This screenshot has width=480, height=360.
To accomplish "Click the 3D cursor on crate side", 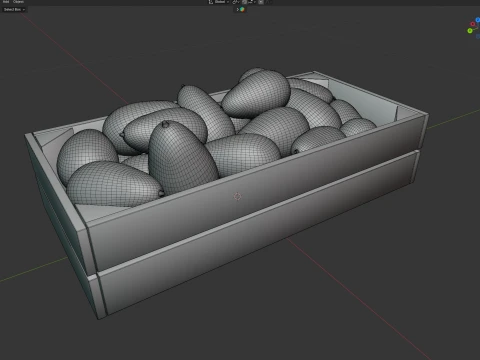I will click(x=237, y=197).
